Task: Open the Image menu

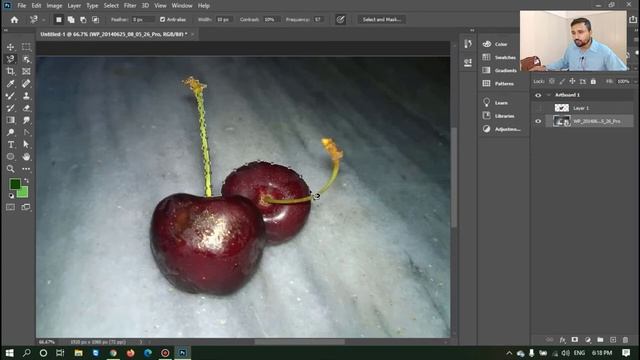Action: click(54, 6)
